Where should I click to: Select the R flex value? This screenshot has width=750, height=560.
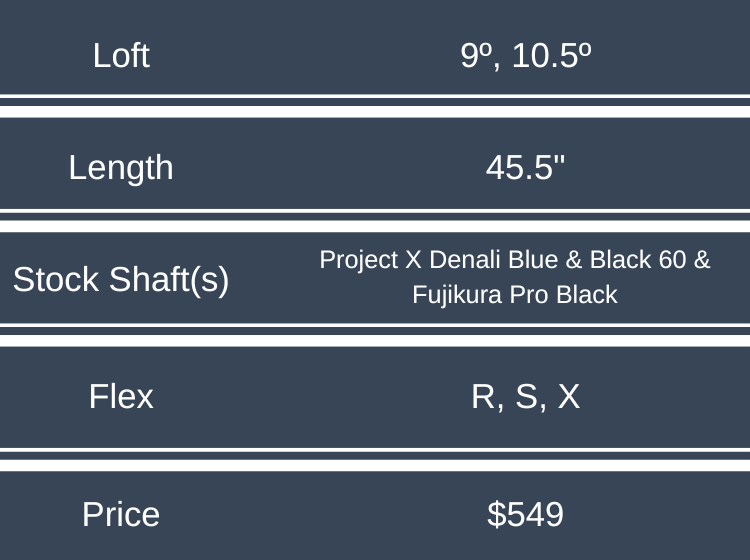click(x=483, y=397)
